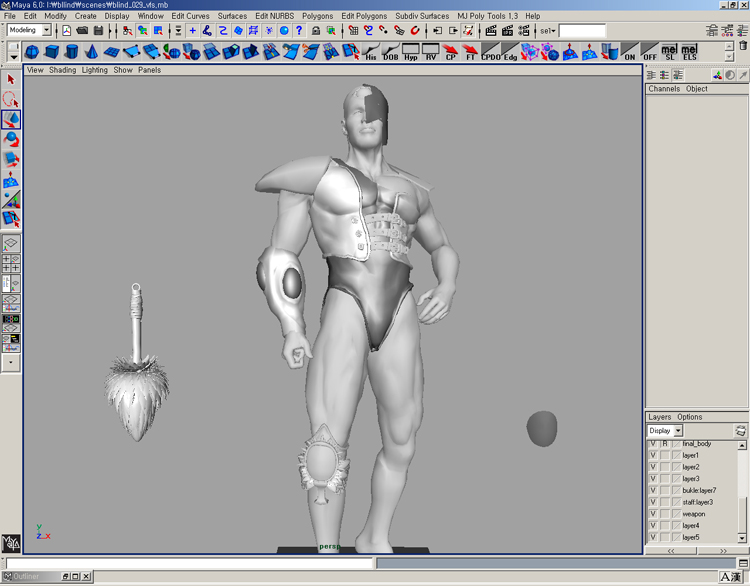Toggle visibility checkbox for layer1
The height and width of the screenshot is (586, 750).
click(x=653, y=455)
